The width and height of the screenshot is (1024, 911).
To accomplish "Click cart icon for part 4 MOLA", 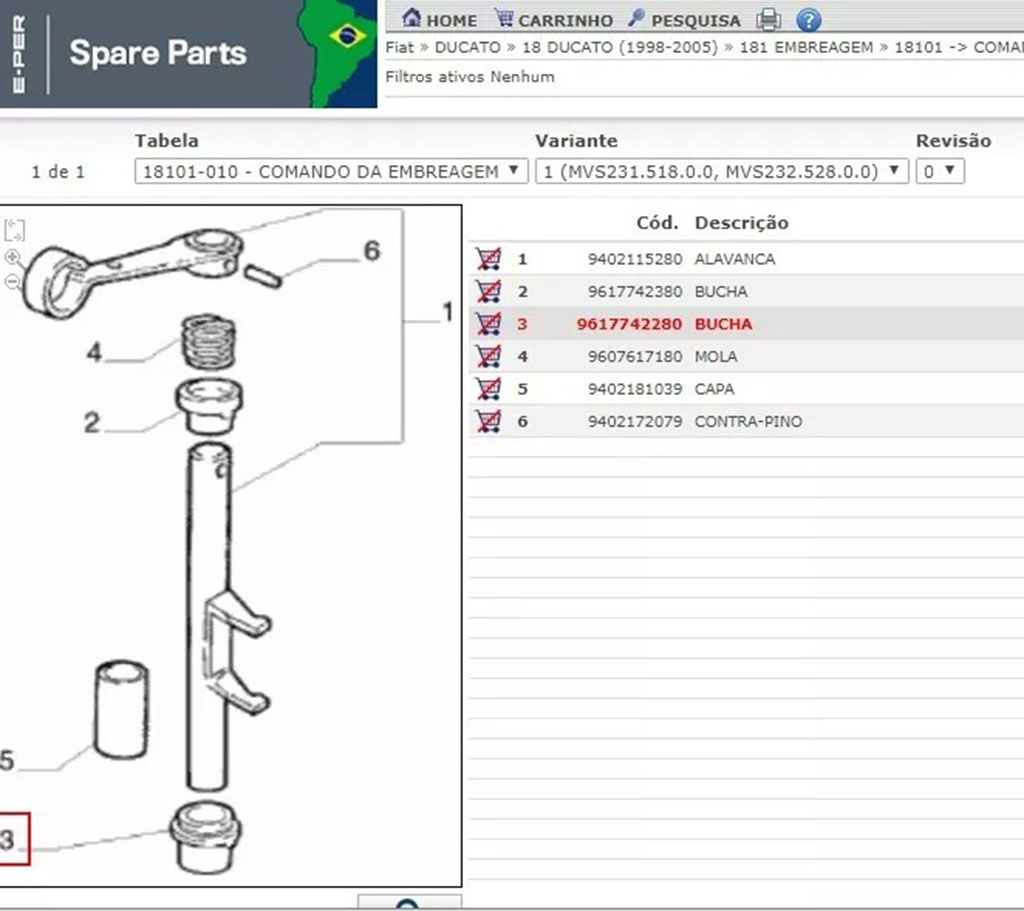I will (488, 356).
